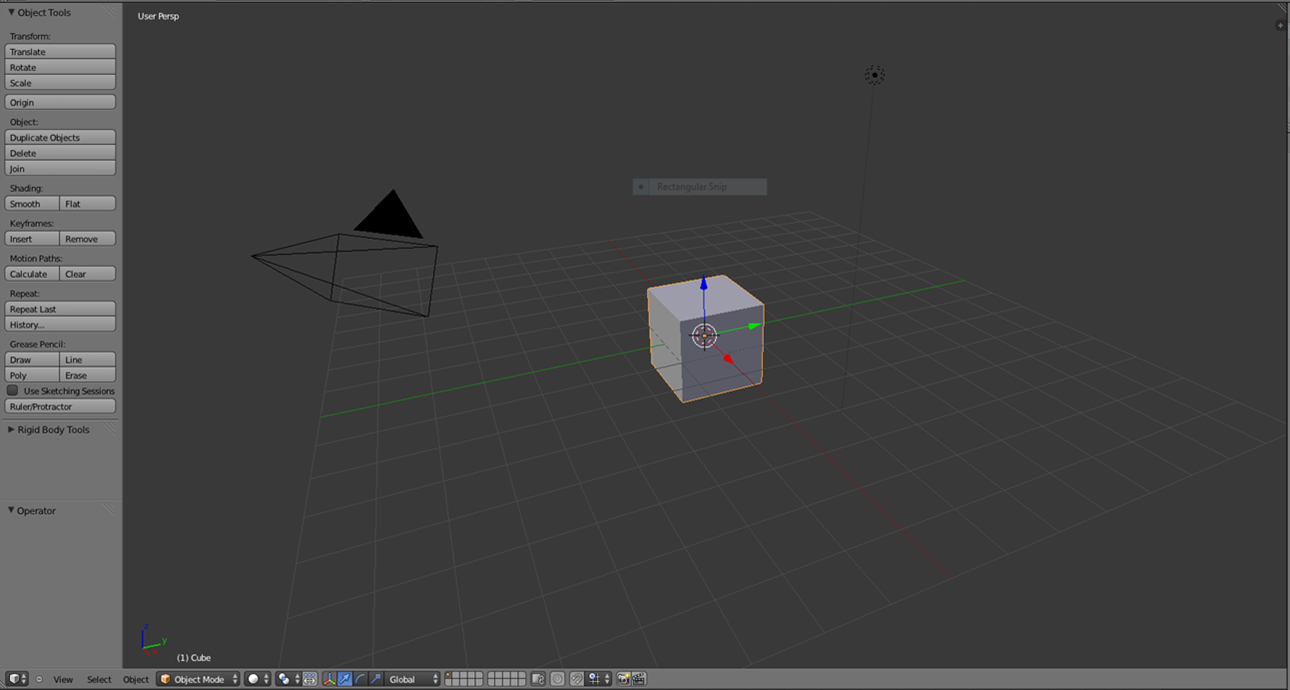Click the OpenGL render animation clapper icon
Image resolution: width=1290 pixels, height=690 pixels.
click(x=638, y=679)
